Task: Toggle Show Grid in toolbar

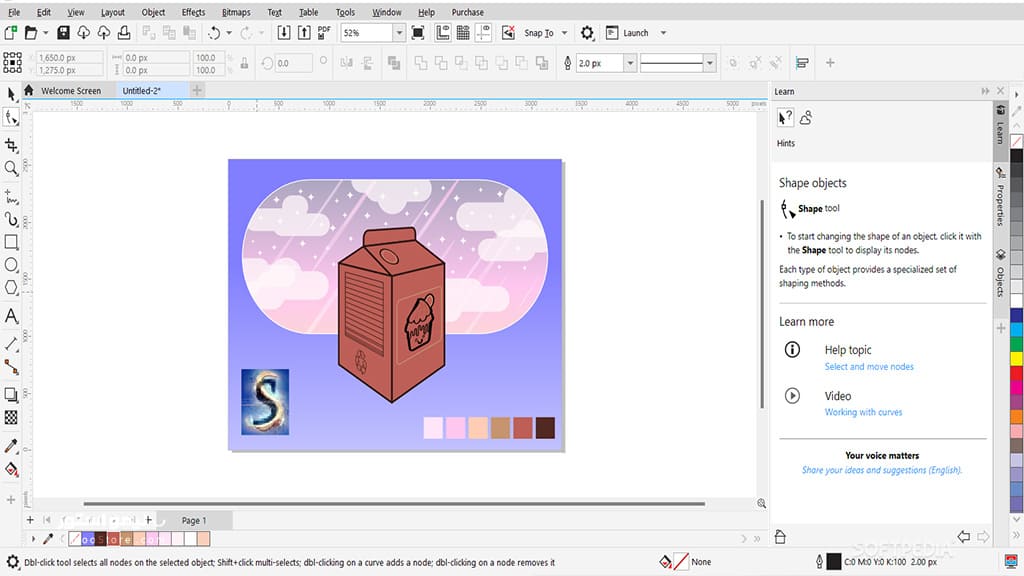Action: (463, 33)
